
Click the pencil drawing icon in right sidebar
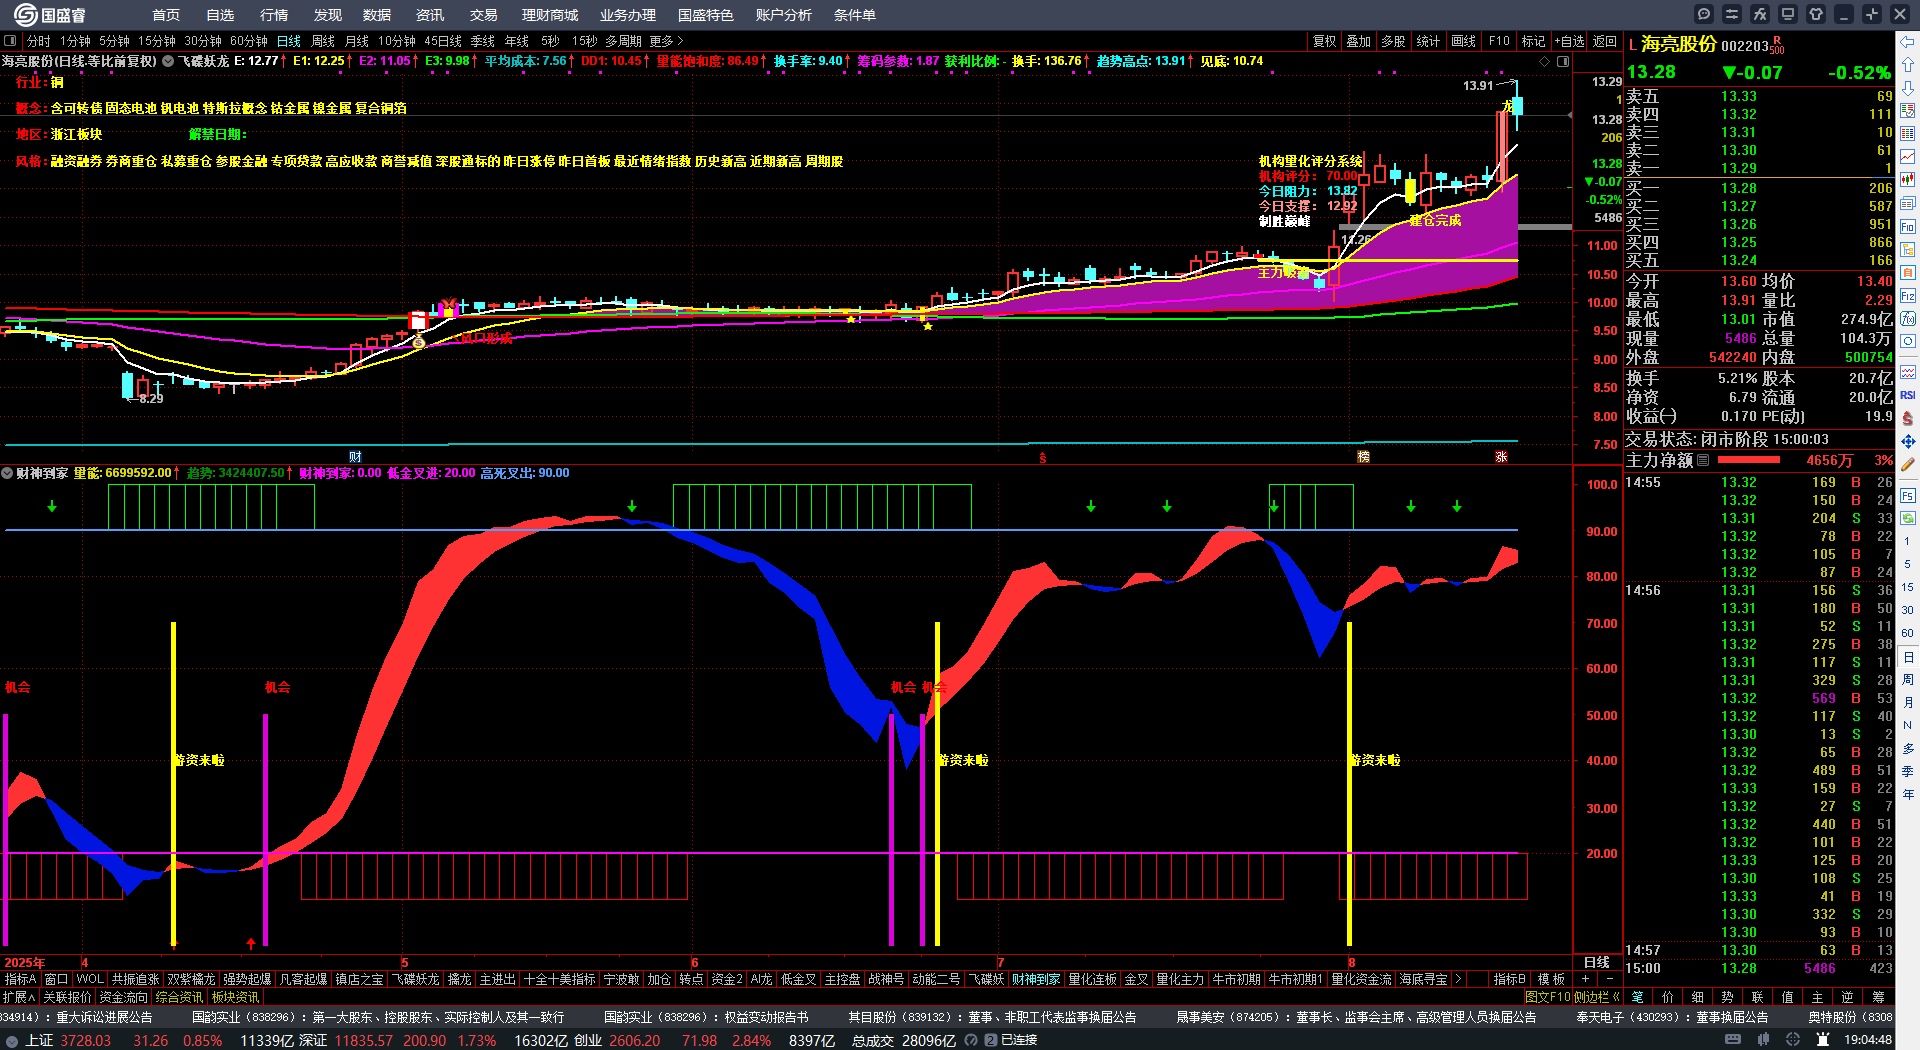point(1908,464)
